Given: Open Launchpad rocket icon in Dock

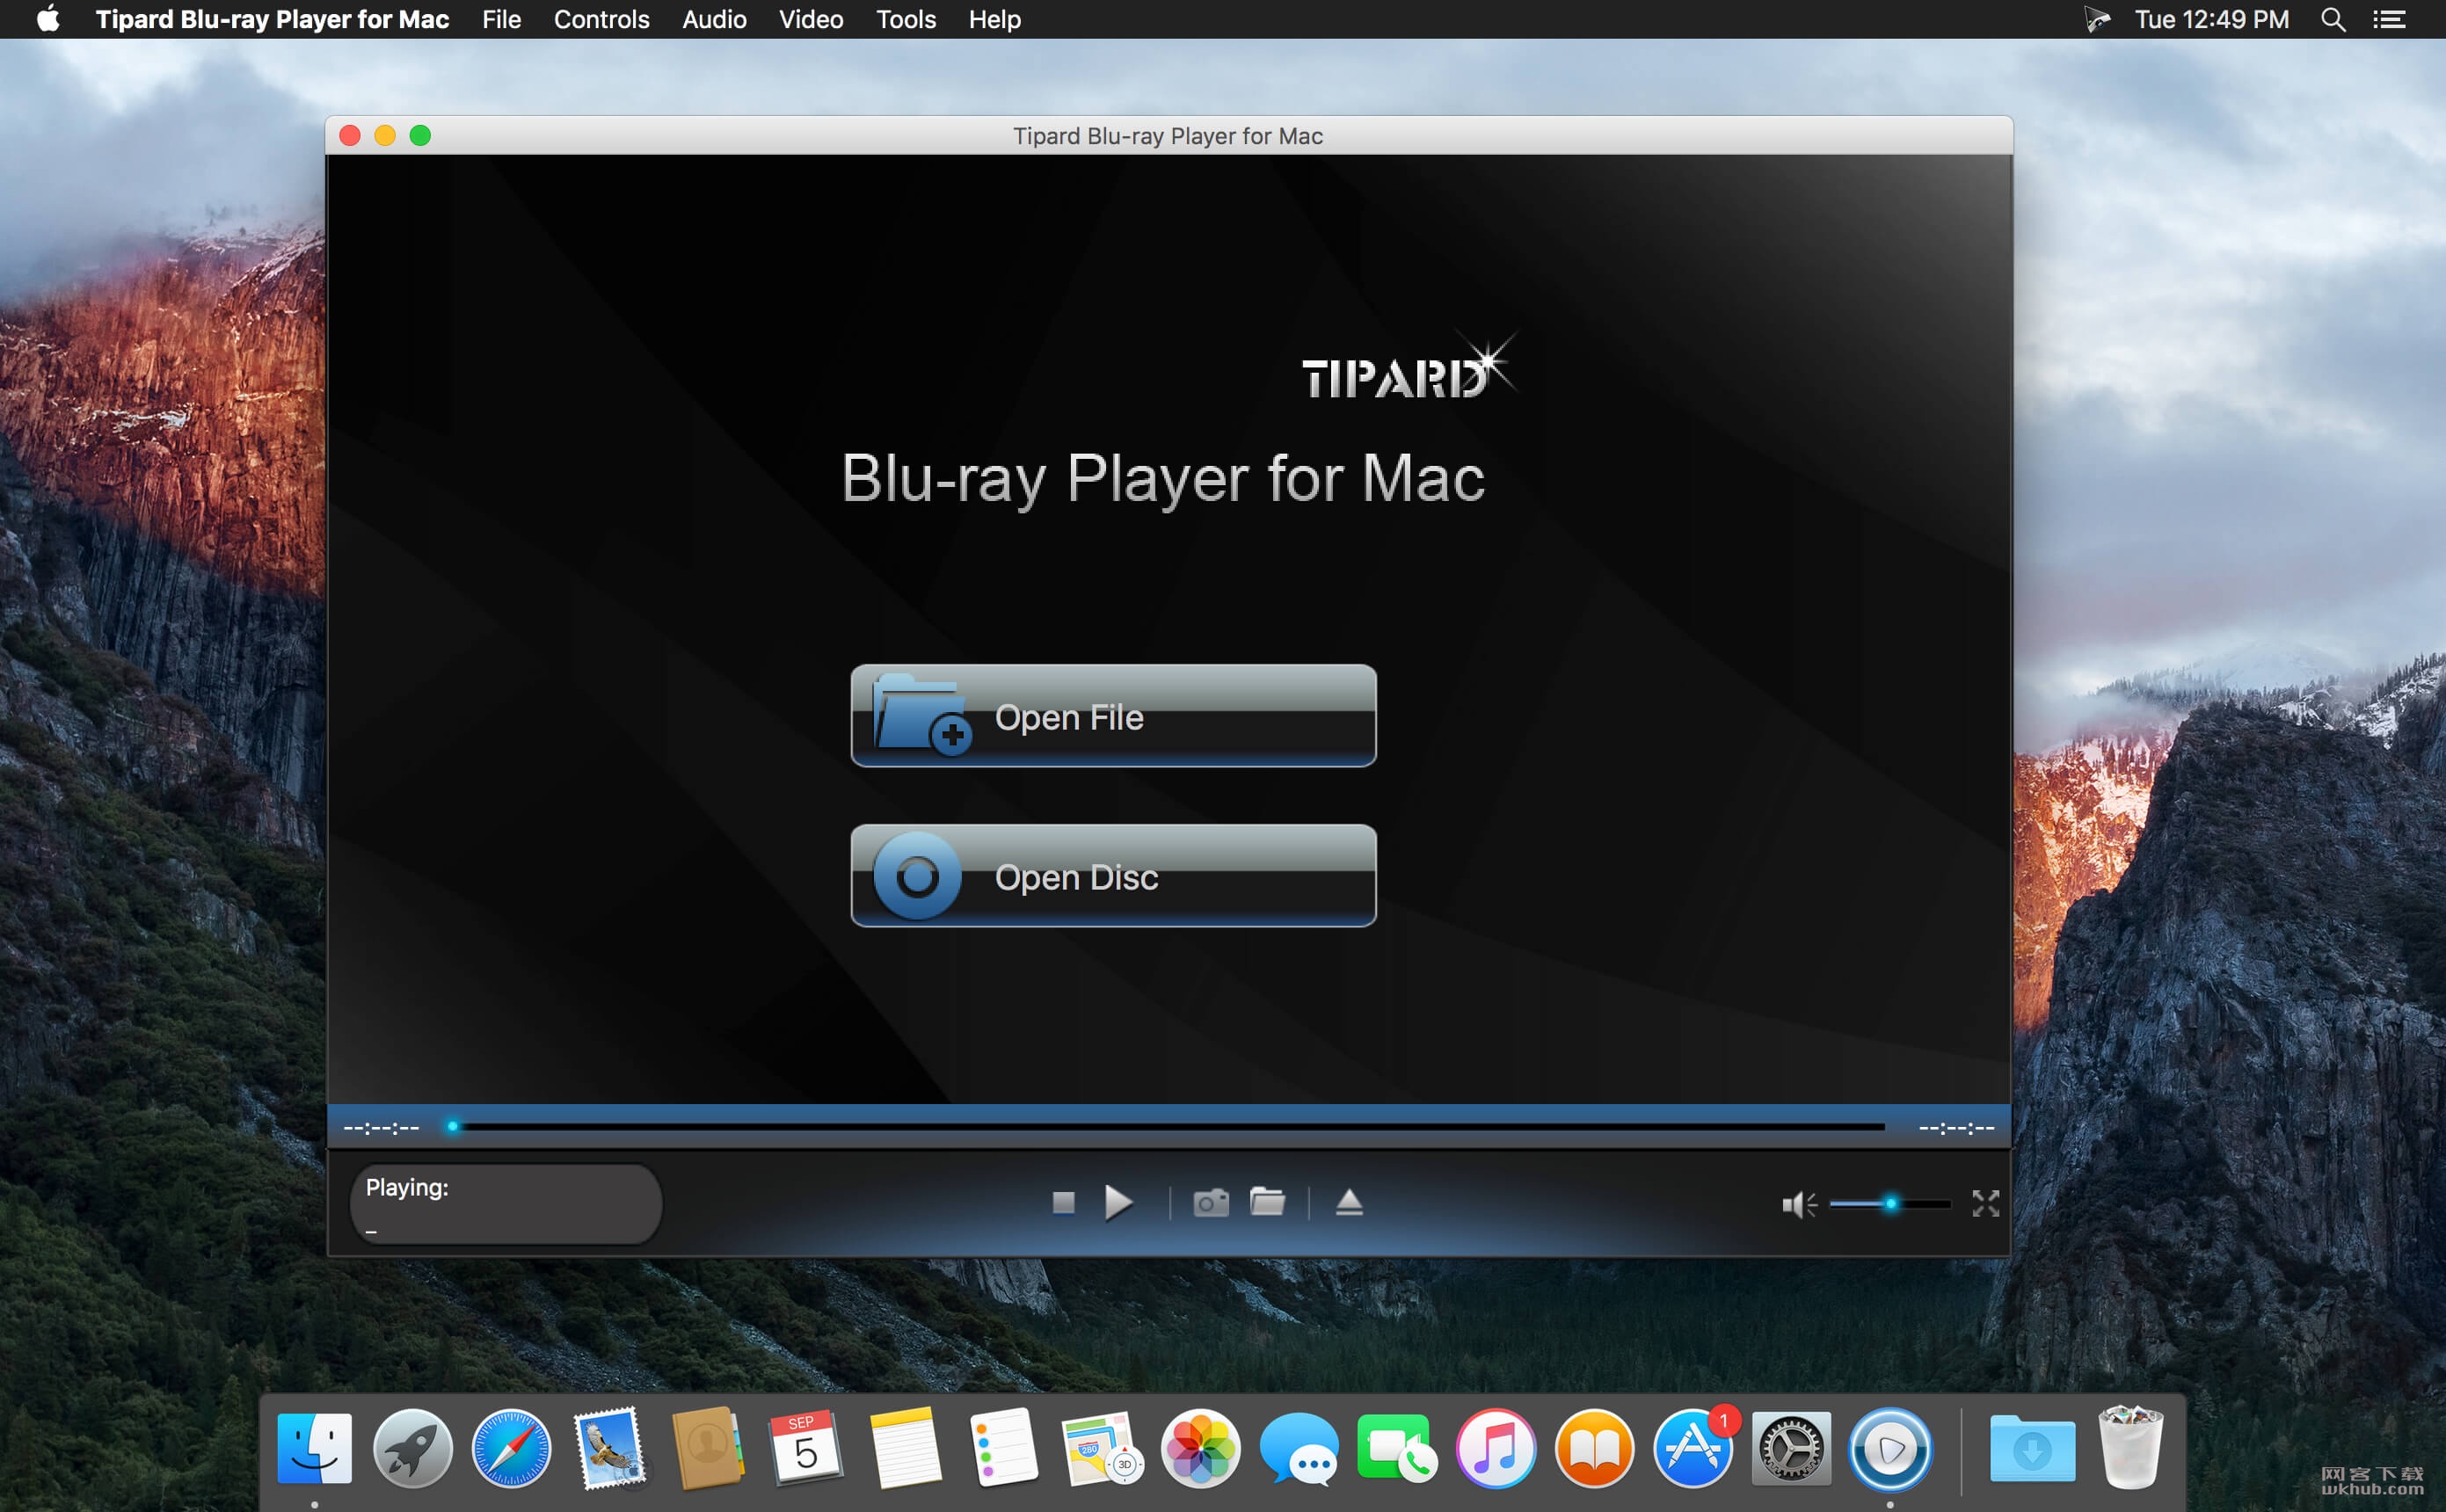Looking at the screenshot, I should 412,1448.
